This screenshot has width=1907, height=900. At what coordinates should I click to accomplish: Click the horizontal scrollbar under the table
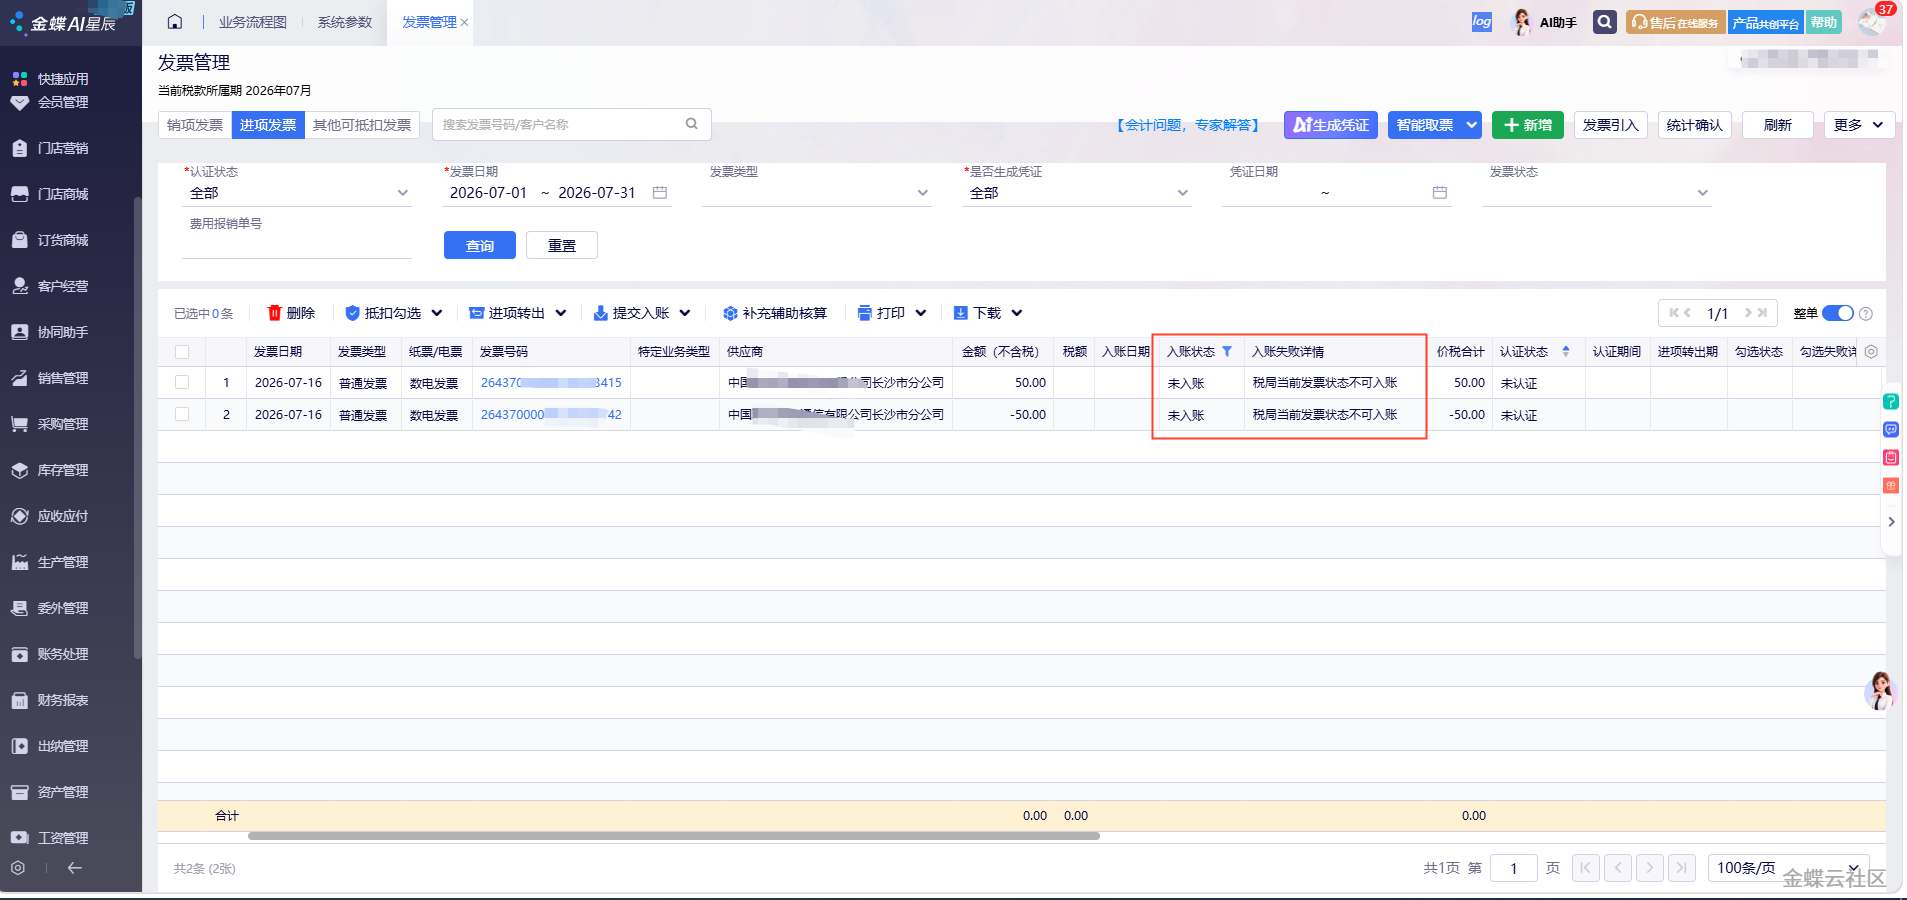674,836
